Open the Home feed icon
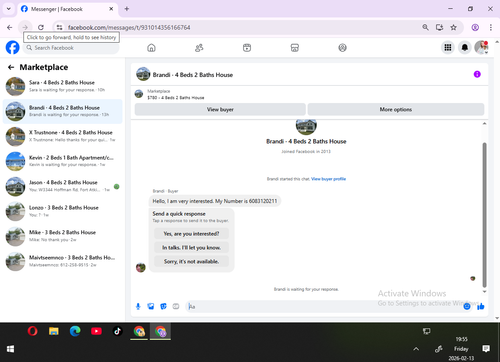500x362 pixels. coord(151,48)
